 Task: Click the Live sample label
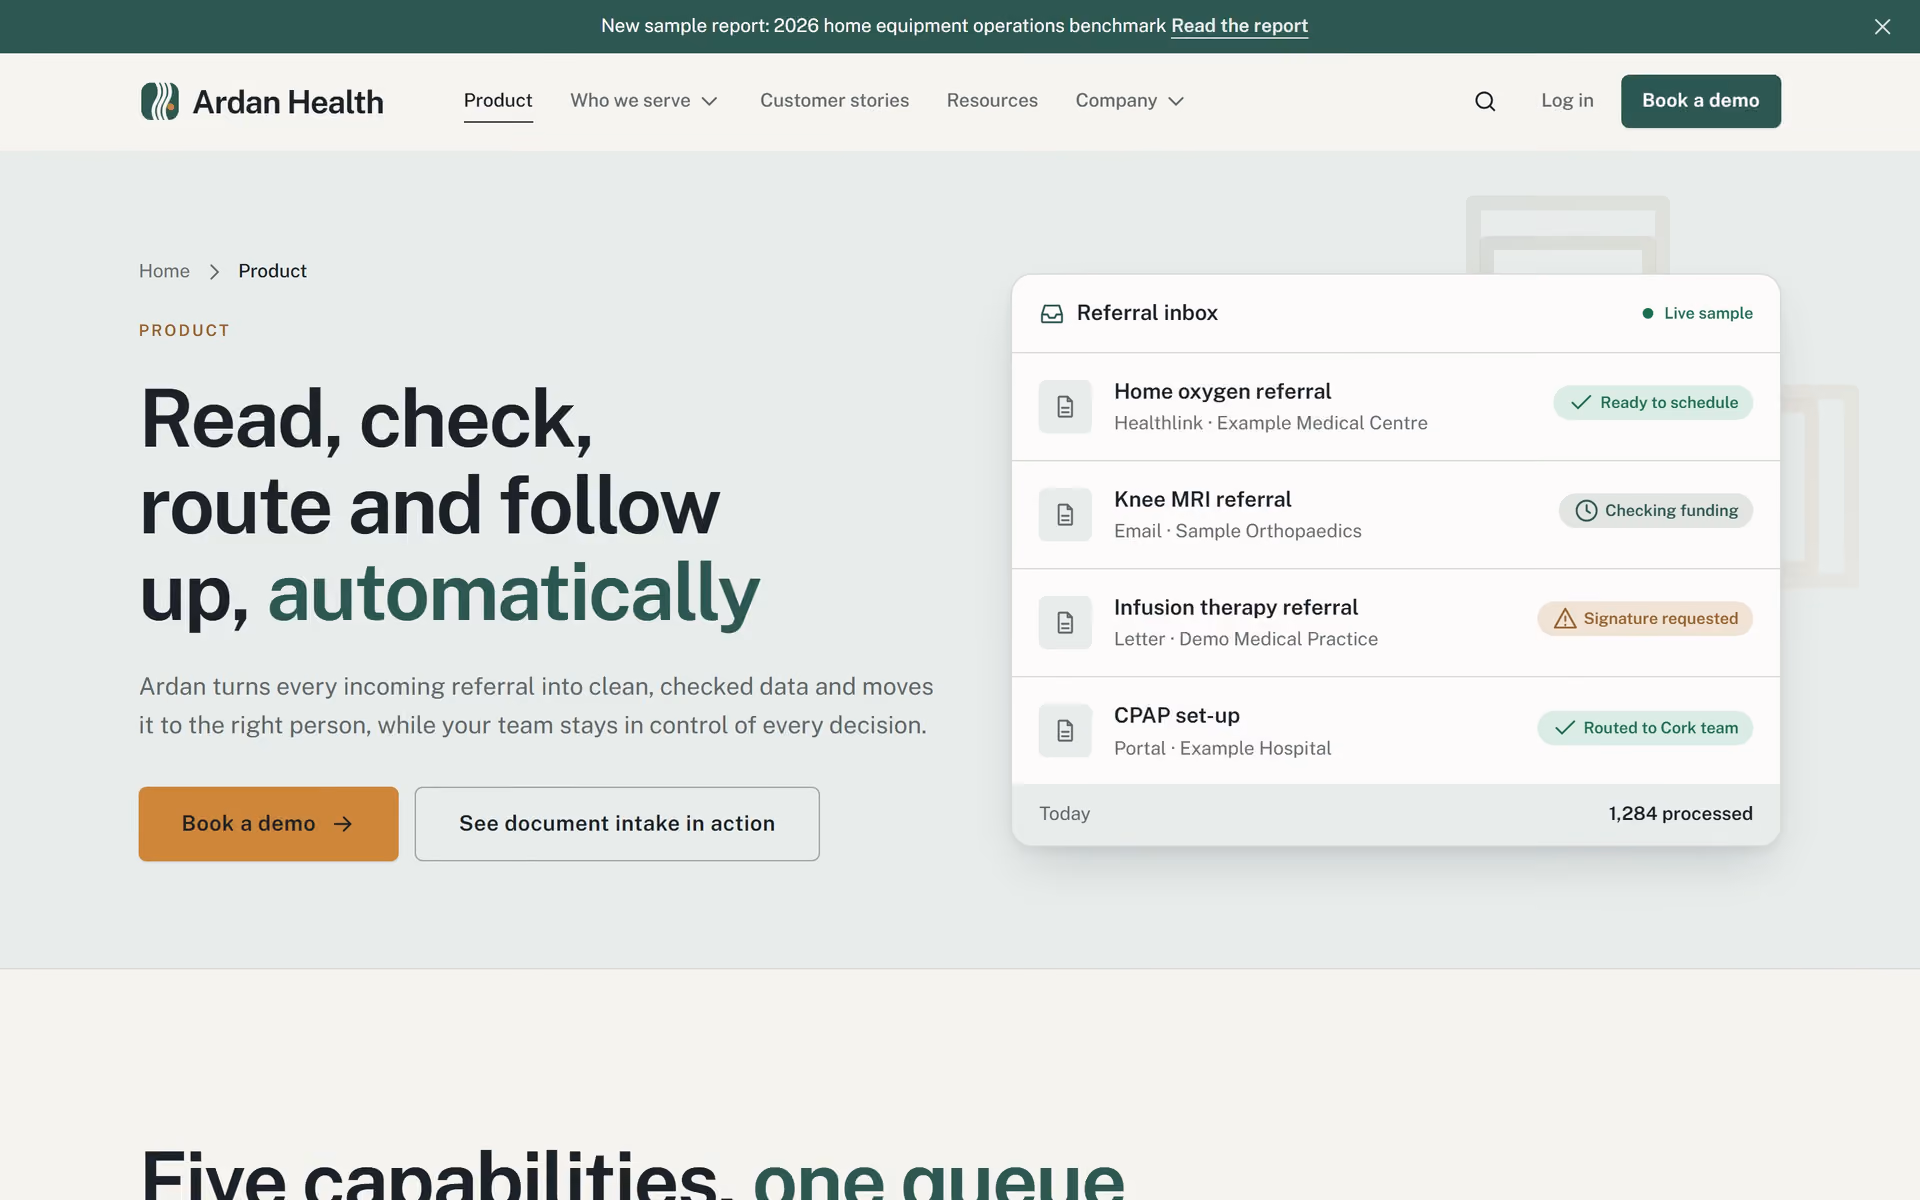tap(1708, 314)
